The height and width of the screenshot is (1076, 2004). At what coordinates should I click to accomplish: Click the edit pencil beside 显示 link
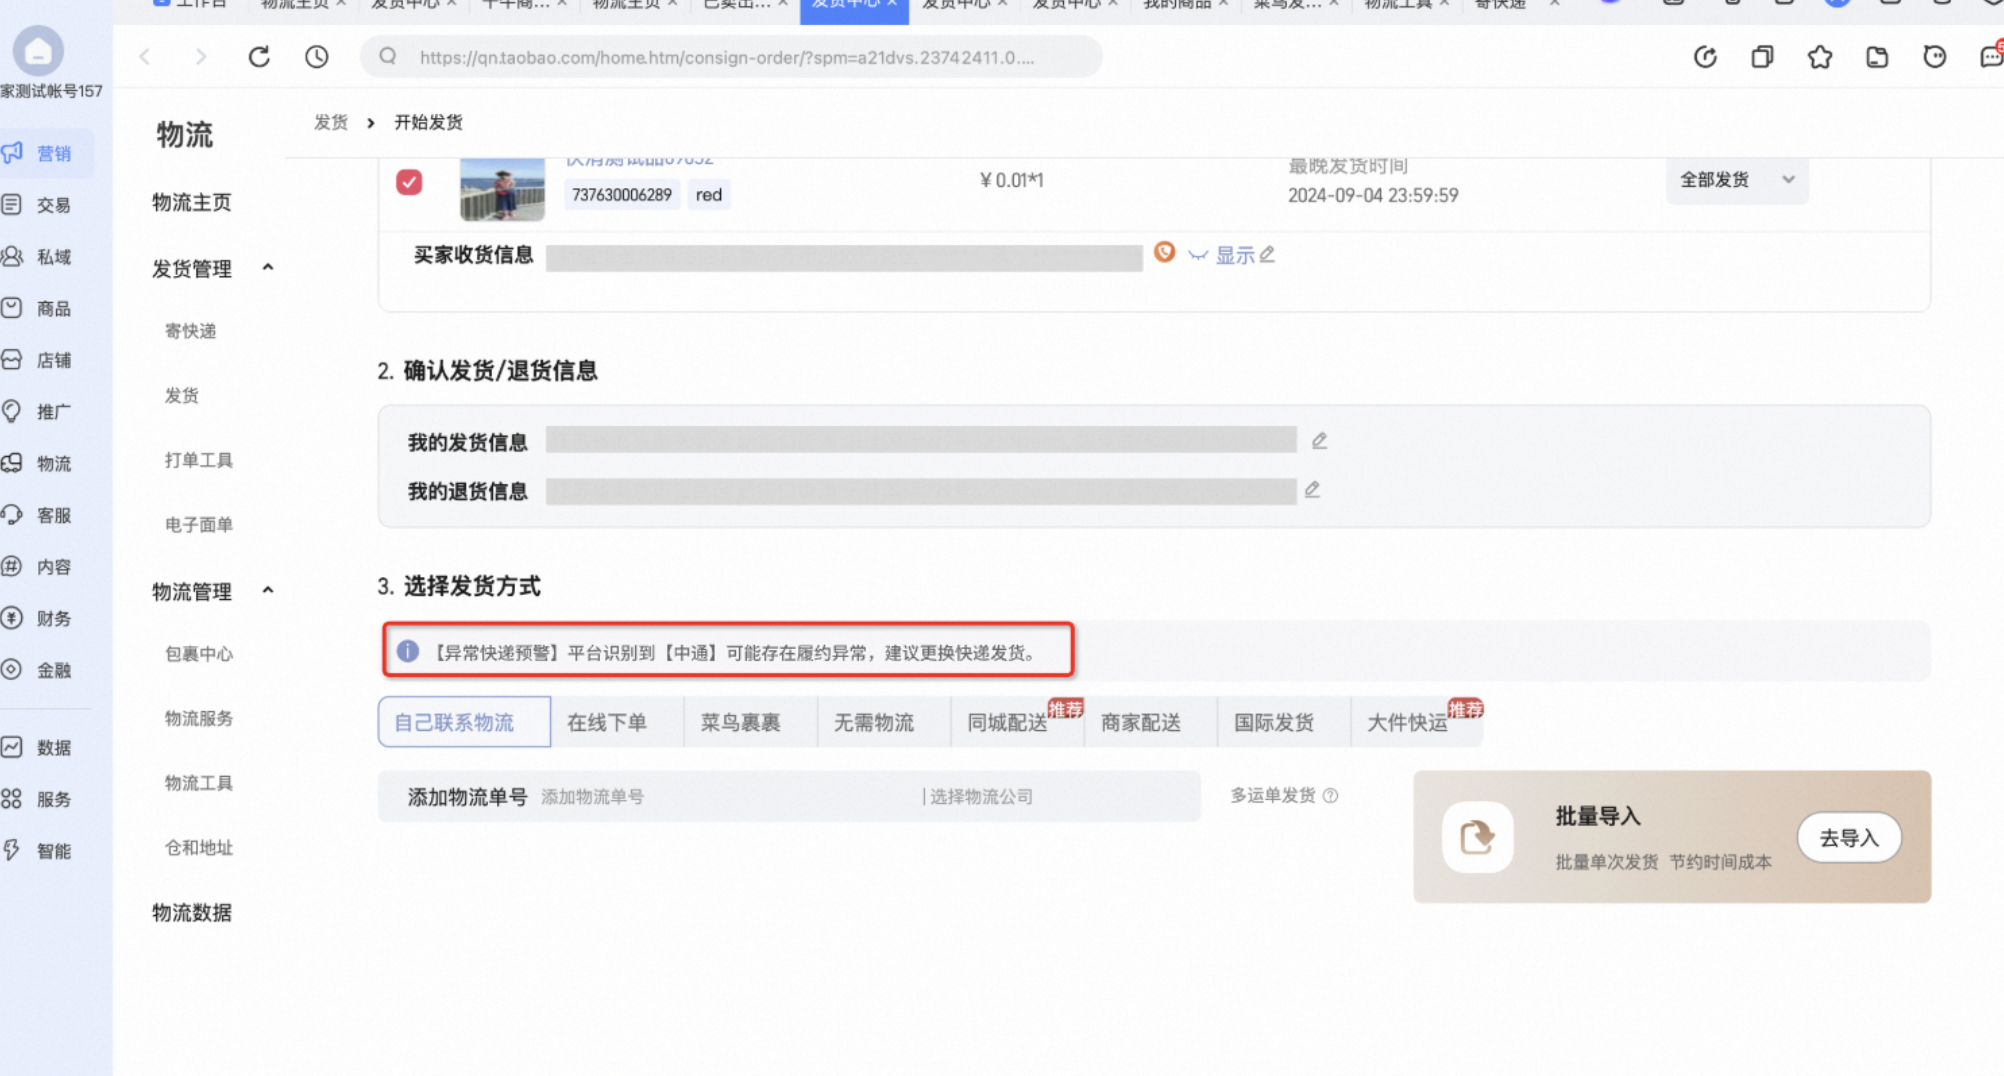tap(1268, 255)
